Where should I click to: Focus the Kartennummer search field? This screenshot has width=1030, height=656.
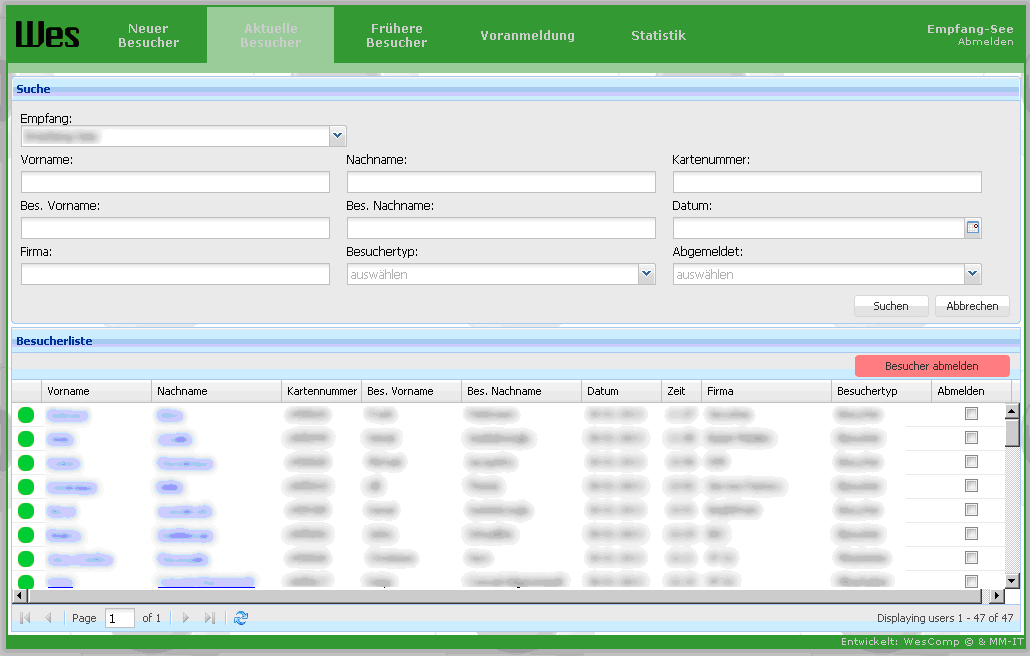tap(827, 182)
